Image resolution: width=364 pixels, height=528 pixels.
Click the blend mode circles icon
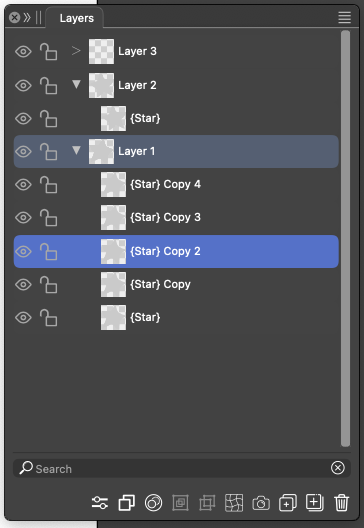(x=153, y=503)
